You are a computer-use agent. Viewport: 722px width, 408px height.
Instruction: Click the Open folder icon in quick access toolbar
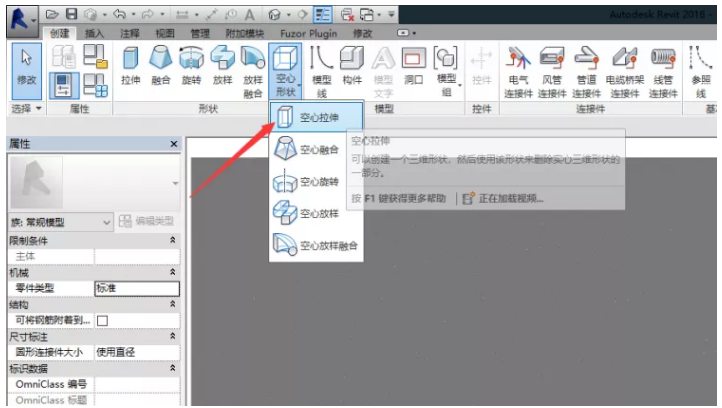coord(52,14)
